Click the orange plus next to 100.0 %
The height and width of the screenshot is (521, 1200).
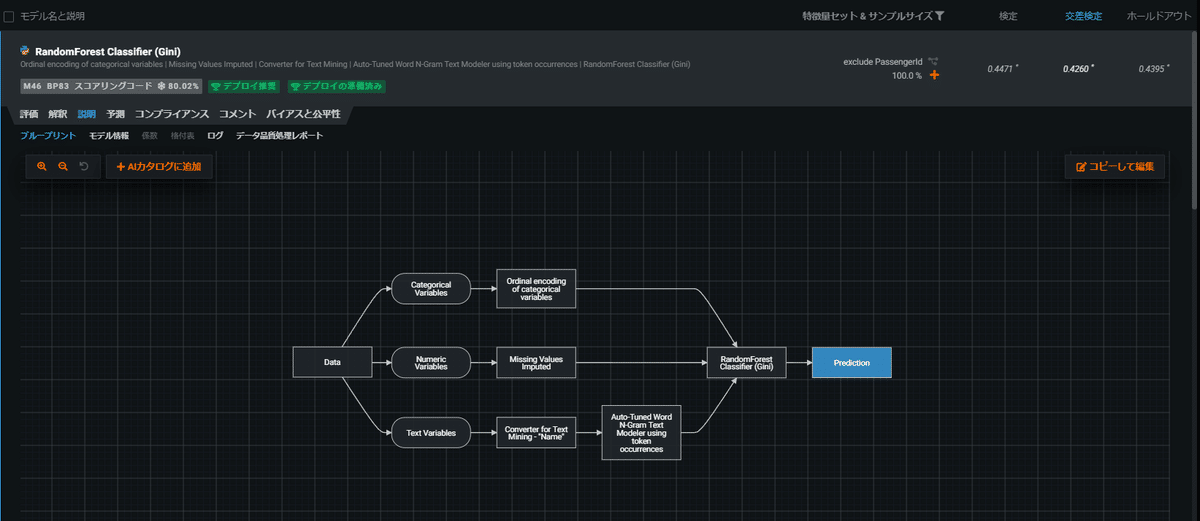tap(934, 75)
